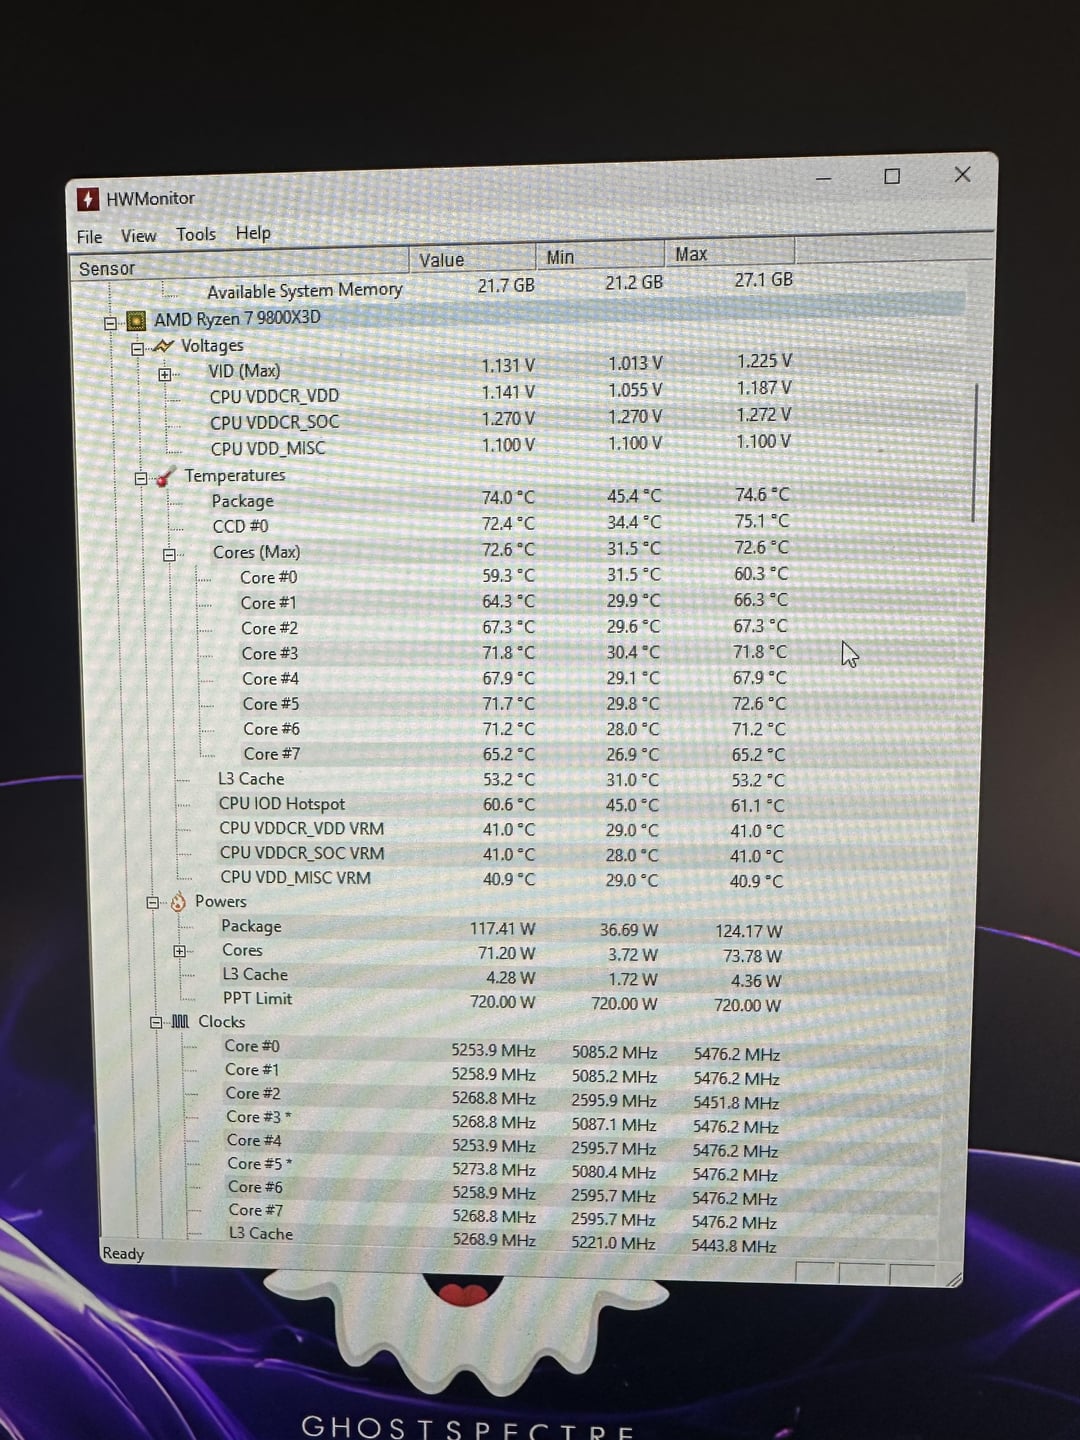Screen dimensions: 1080x1440
Task: Collapse the Temperatures section
Action: [141, 478]
